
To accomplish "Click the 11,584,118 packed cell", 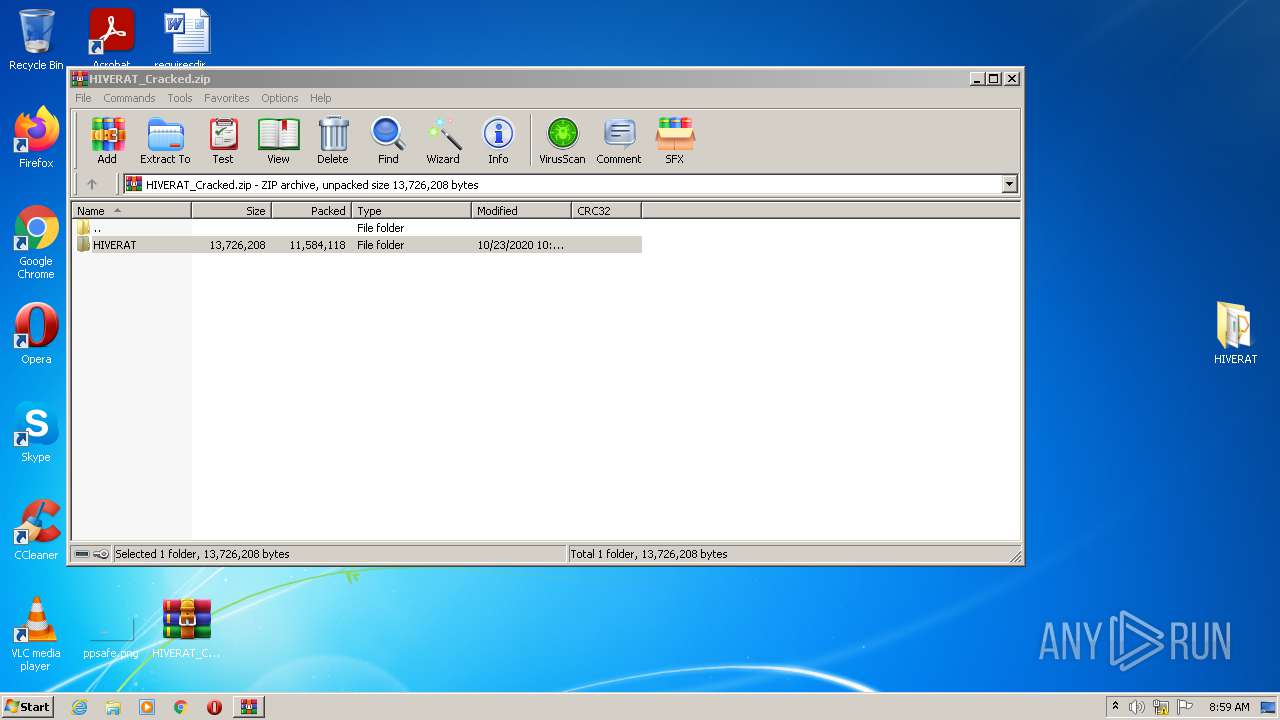I will (x=317, y=245).
